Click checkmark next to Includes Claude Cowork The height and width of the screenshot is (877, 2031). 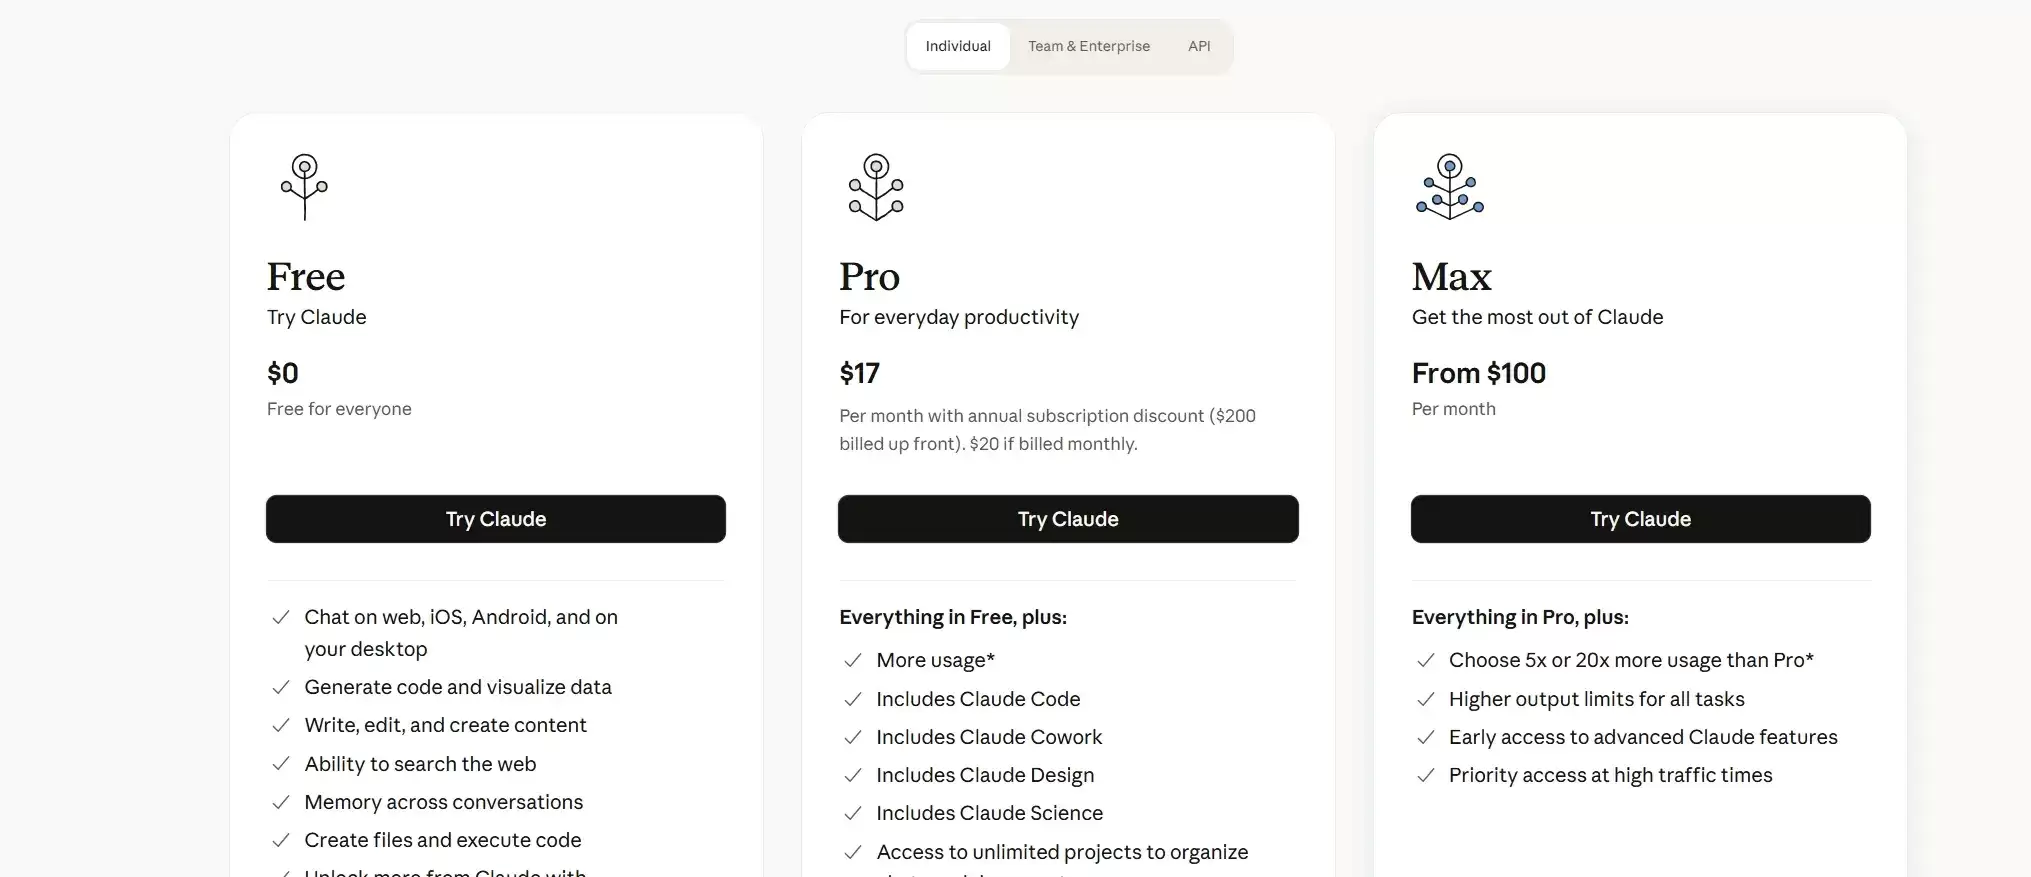[x=853, y=737]
